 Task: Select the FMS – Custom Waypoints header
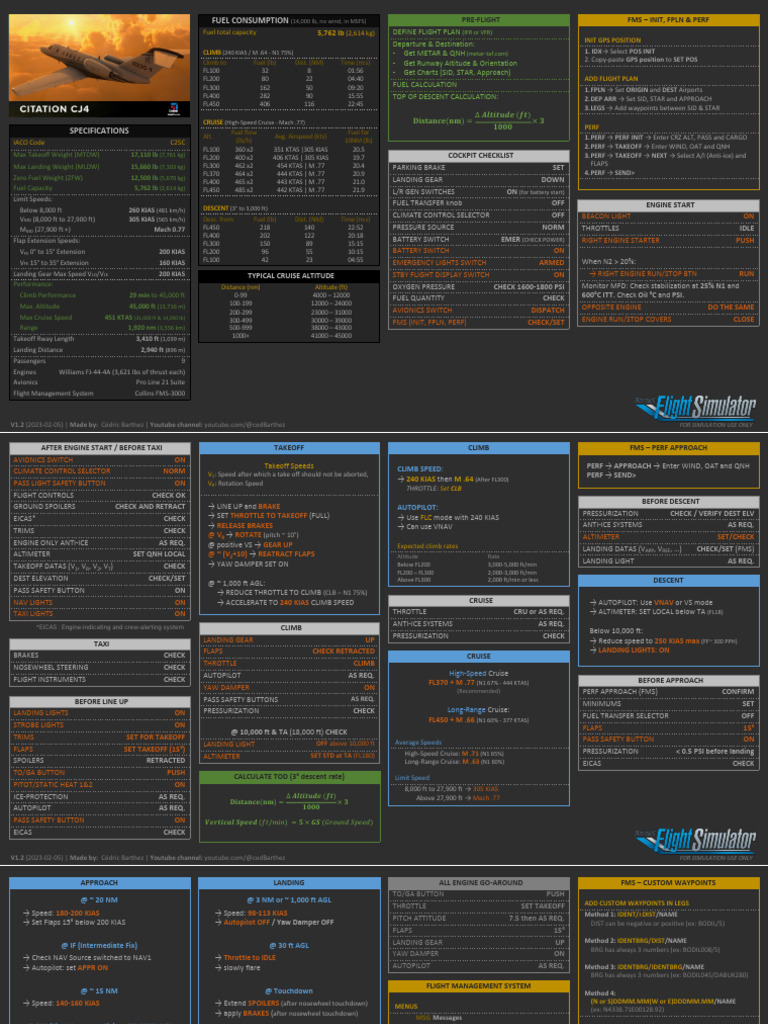point(669,882)
